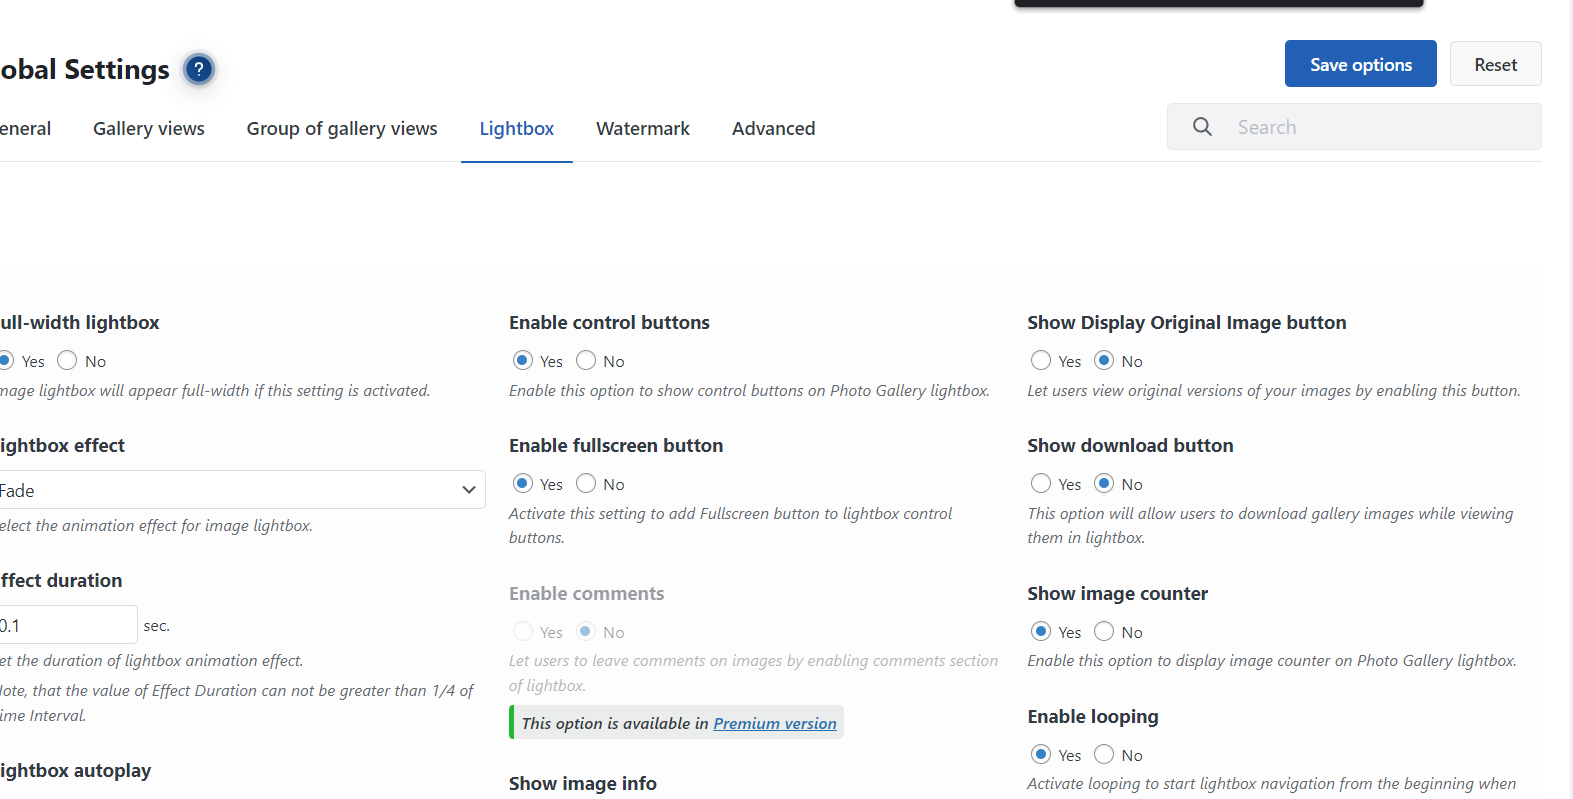Select Yes for Show download button
1573x799 pixels.
coord(1041,483)
